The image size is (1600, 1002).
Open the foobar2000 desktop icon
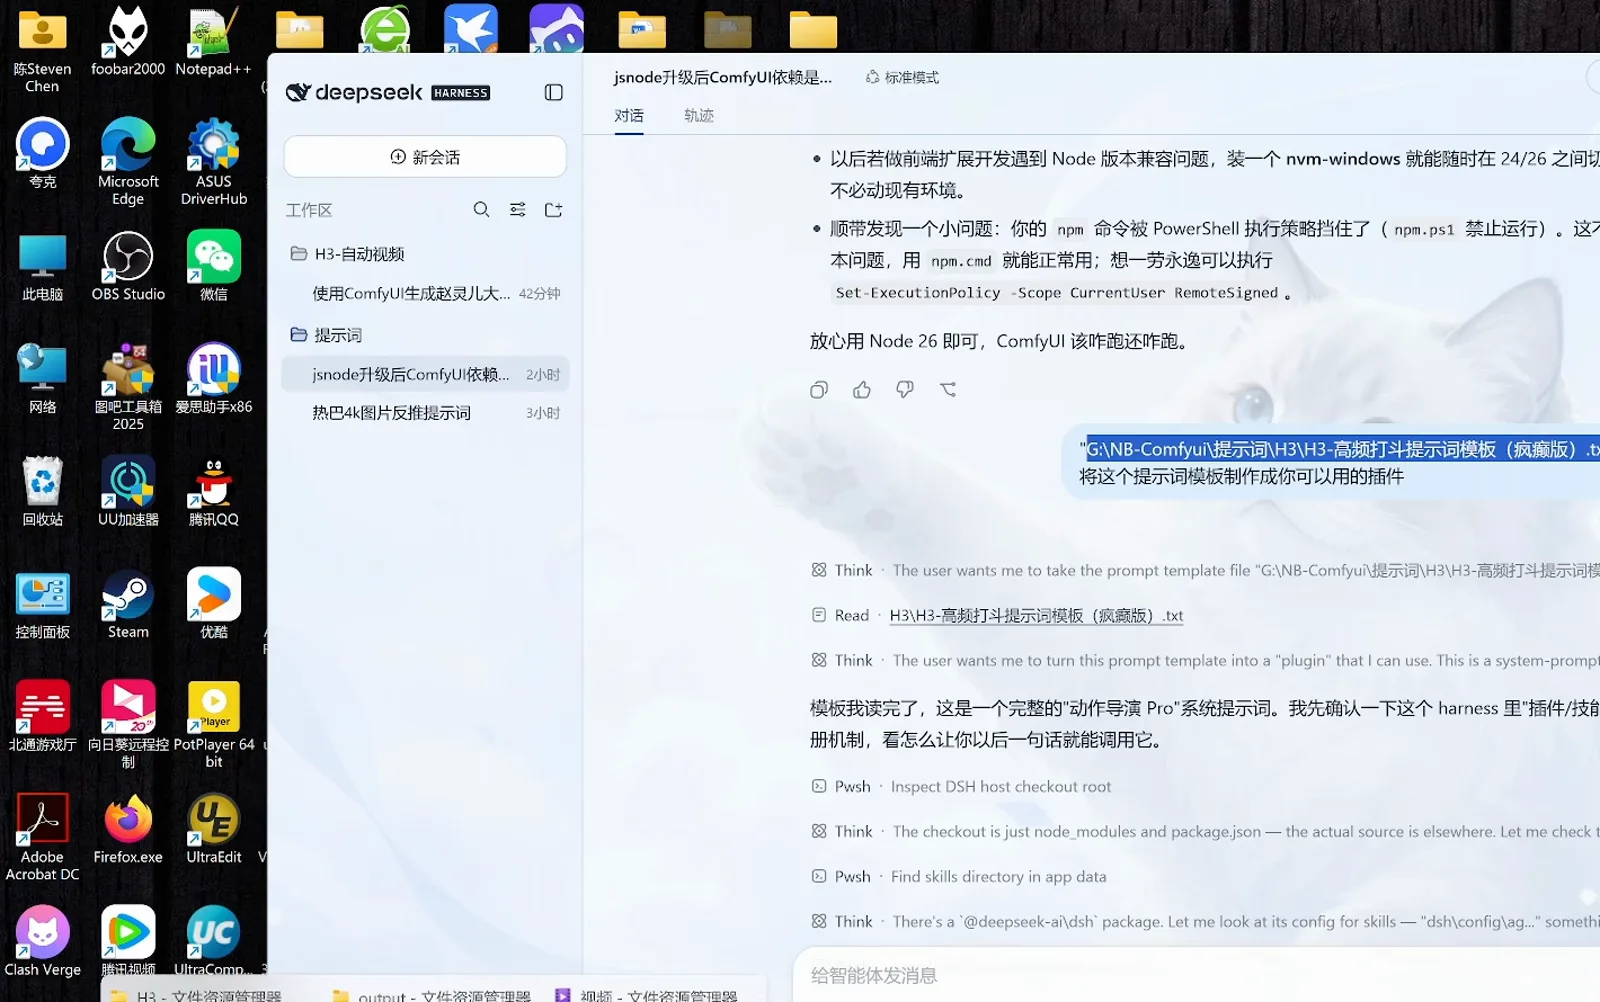[x=128, y=41]
